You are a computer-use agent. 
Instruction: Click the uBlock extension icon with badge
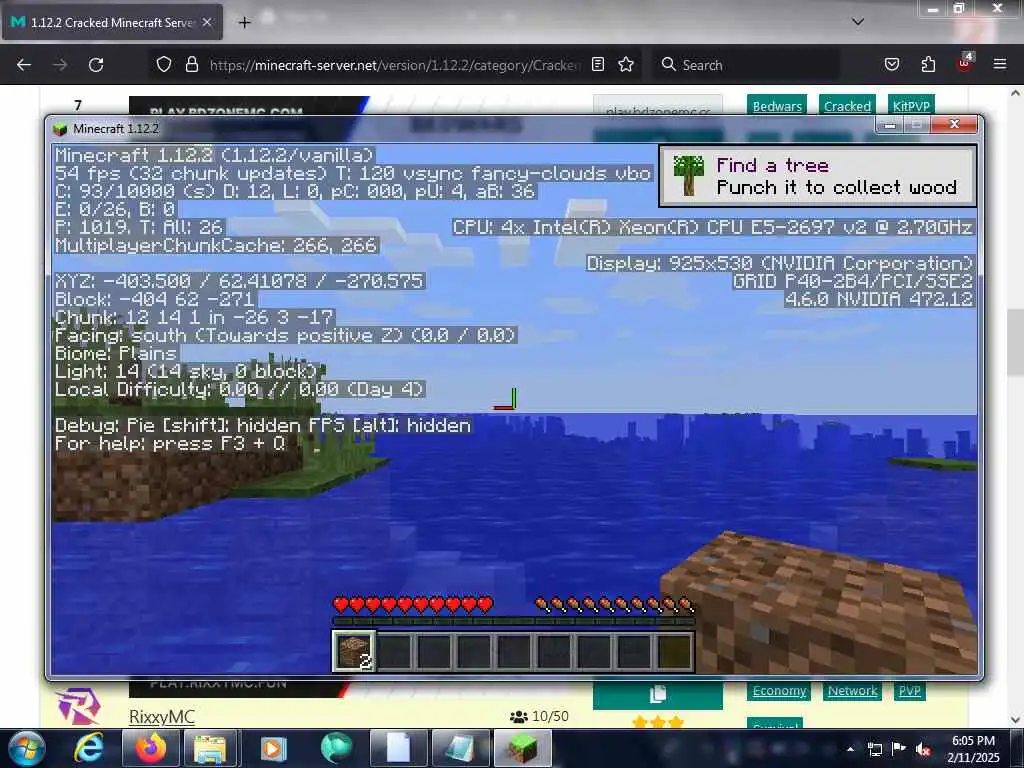tap(965, 63)
